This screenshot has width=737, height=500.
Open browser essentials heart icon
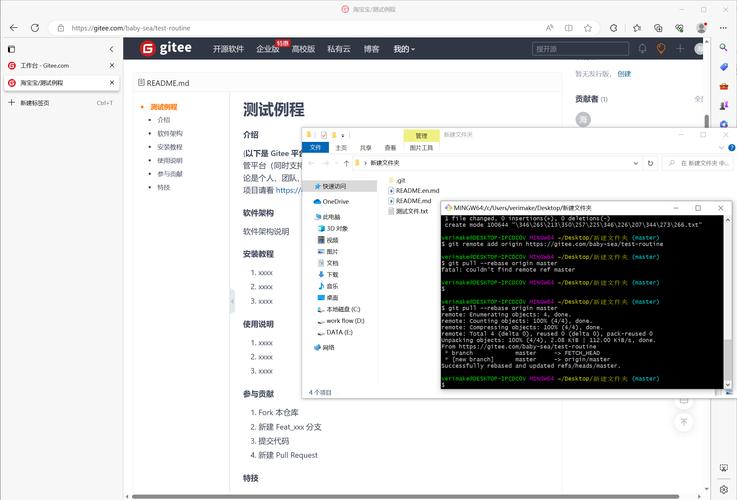[679, 28]
